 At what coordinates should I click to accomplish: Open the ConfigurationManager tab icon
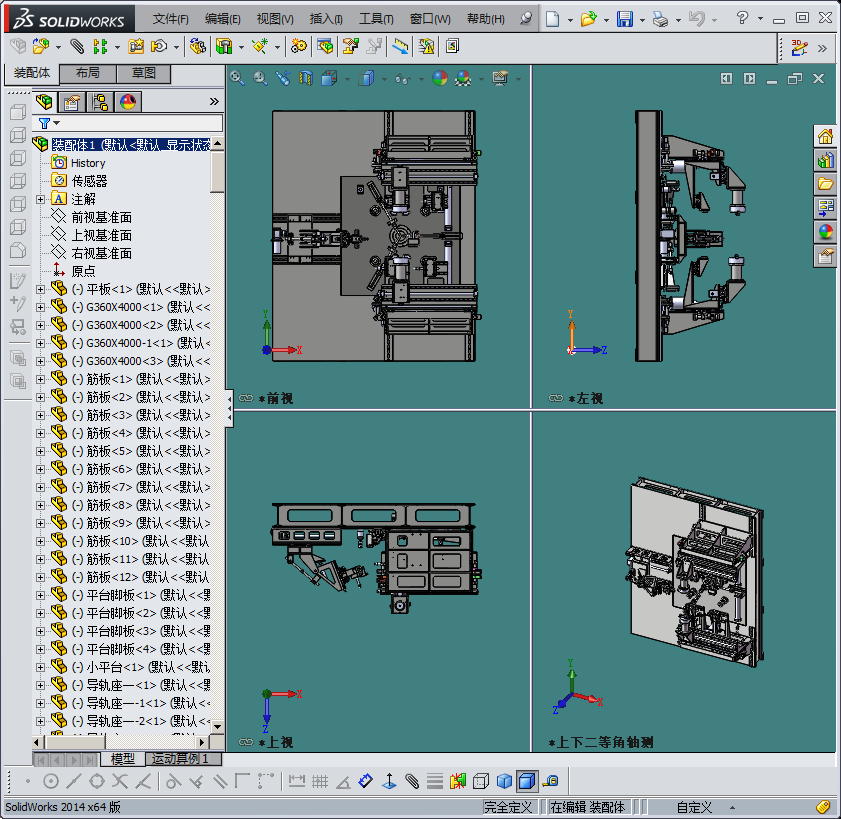[x=100, y=101]
